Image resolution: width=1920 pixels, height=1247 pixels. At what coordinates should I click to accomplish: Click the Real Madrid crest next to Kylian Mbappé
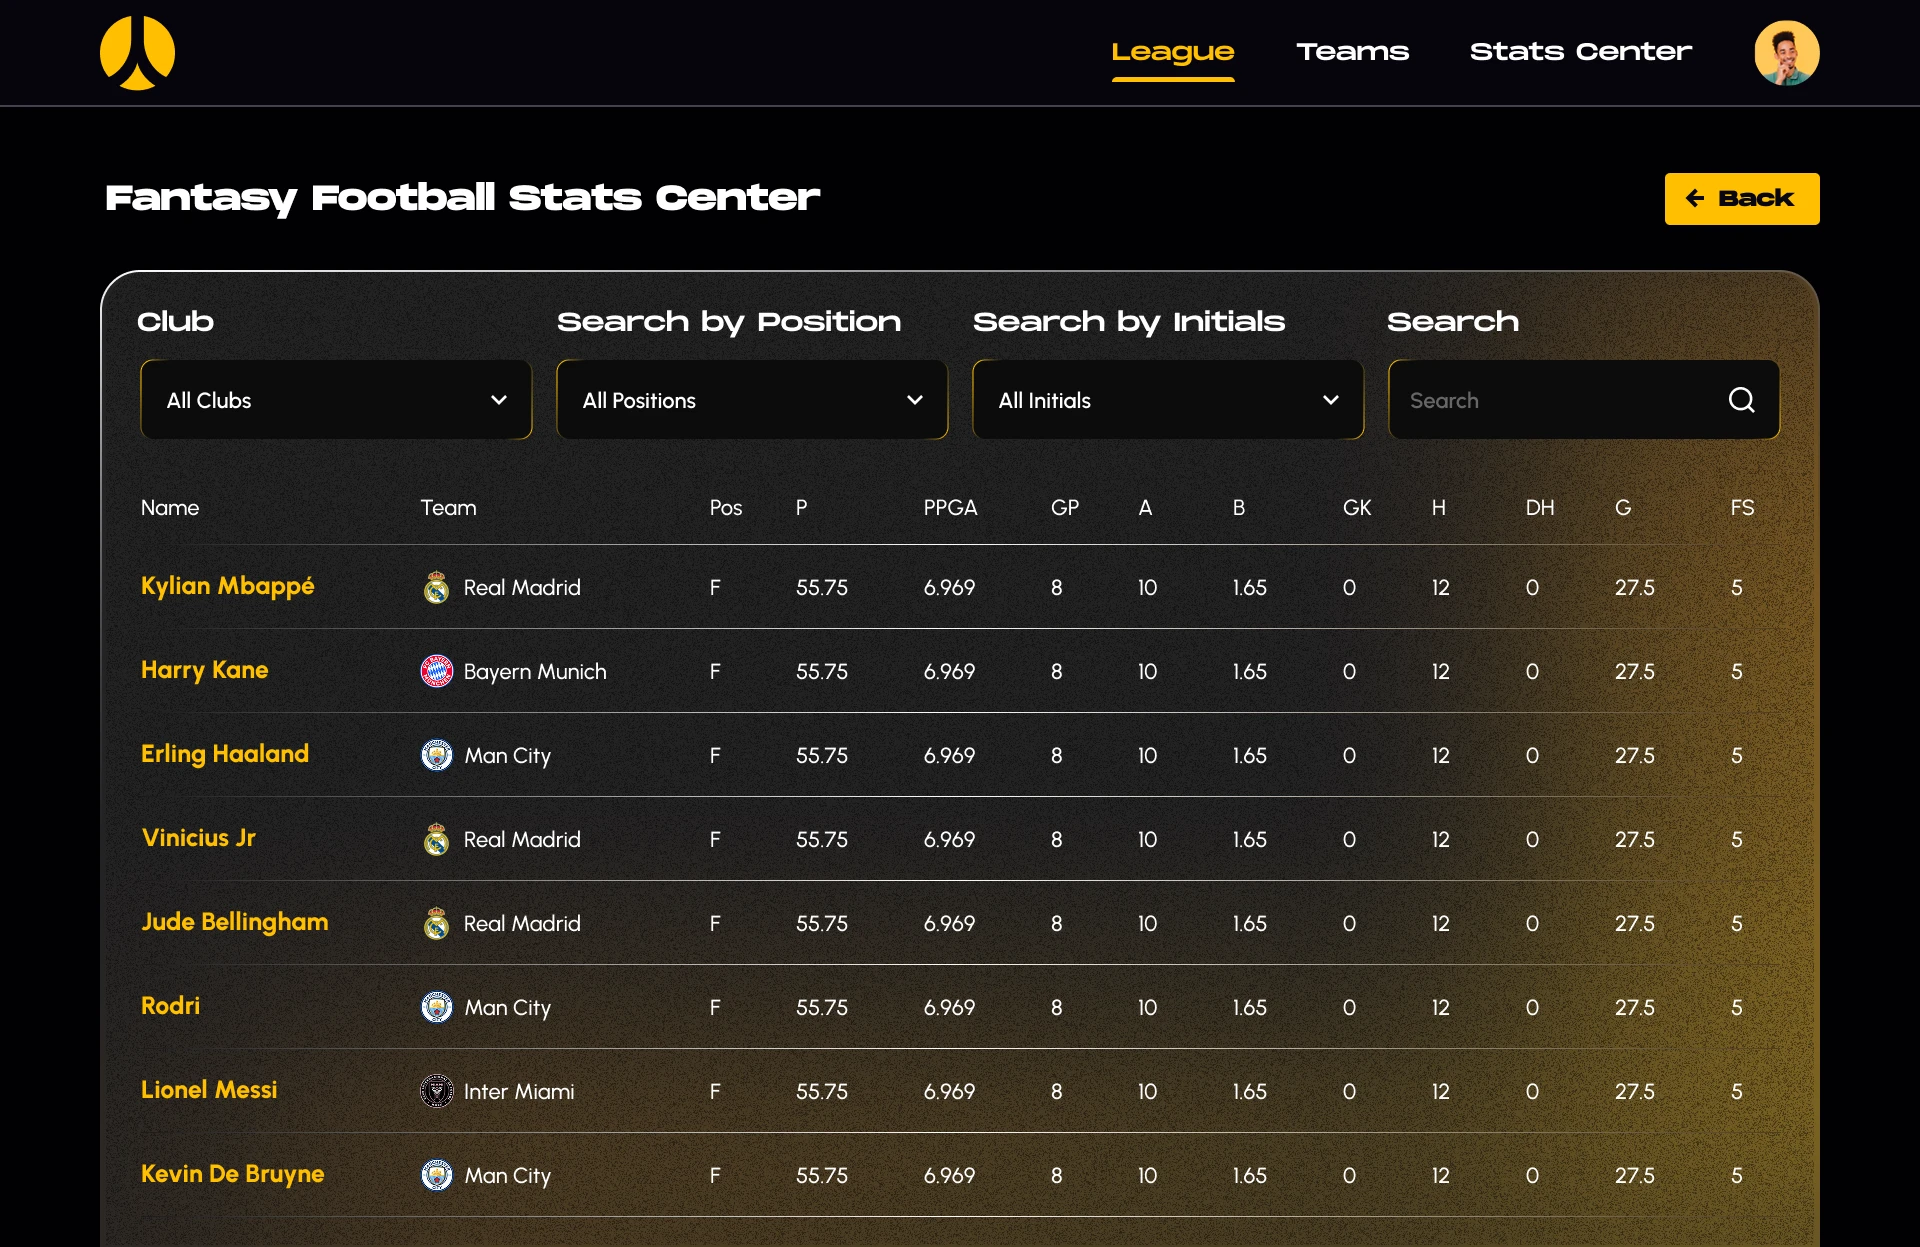tap(436, 588)
